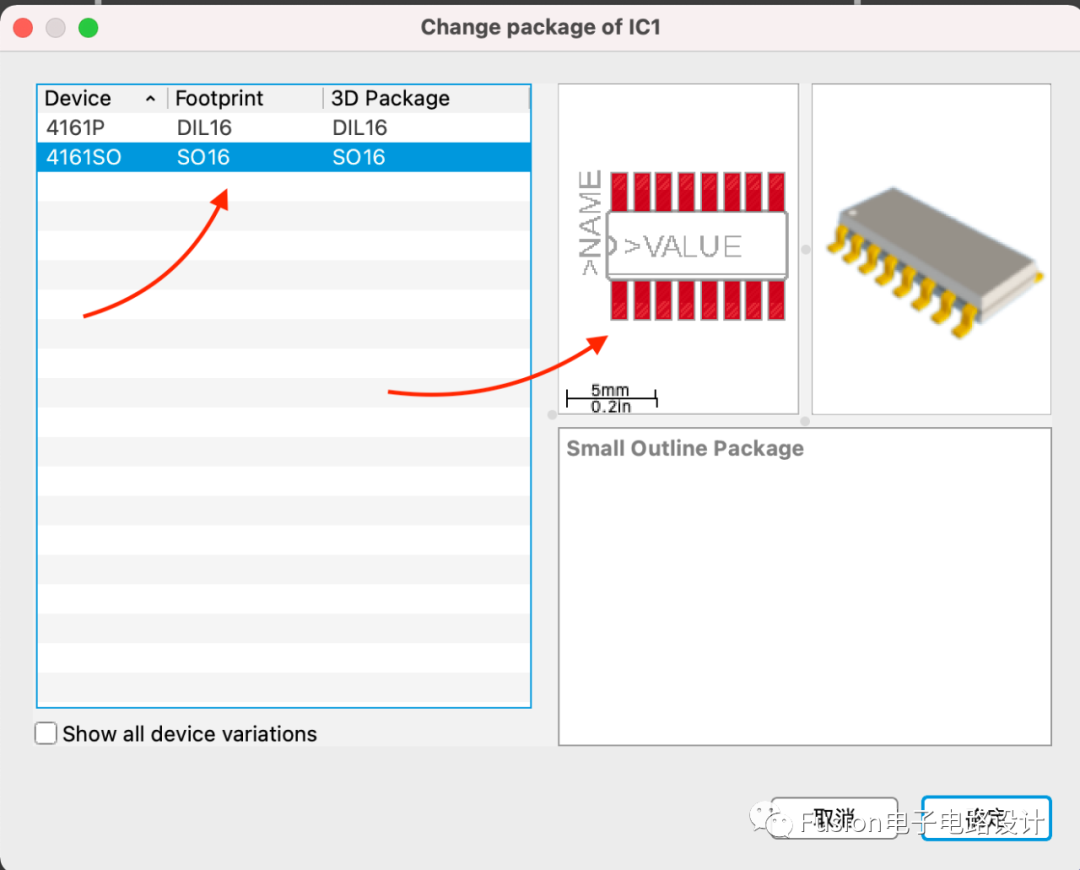
Task: Click the splitter handle below the 3D preview
Action: click(804, 420)
